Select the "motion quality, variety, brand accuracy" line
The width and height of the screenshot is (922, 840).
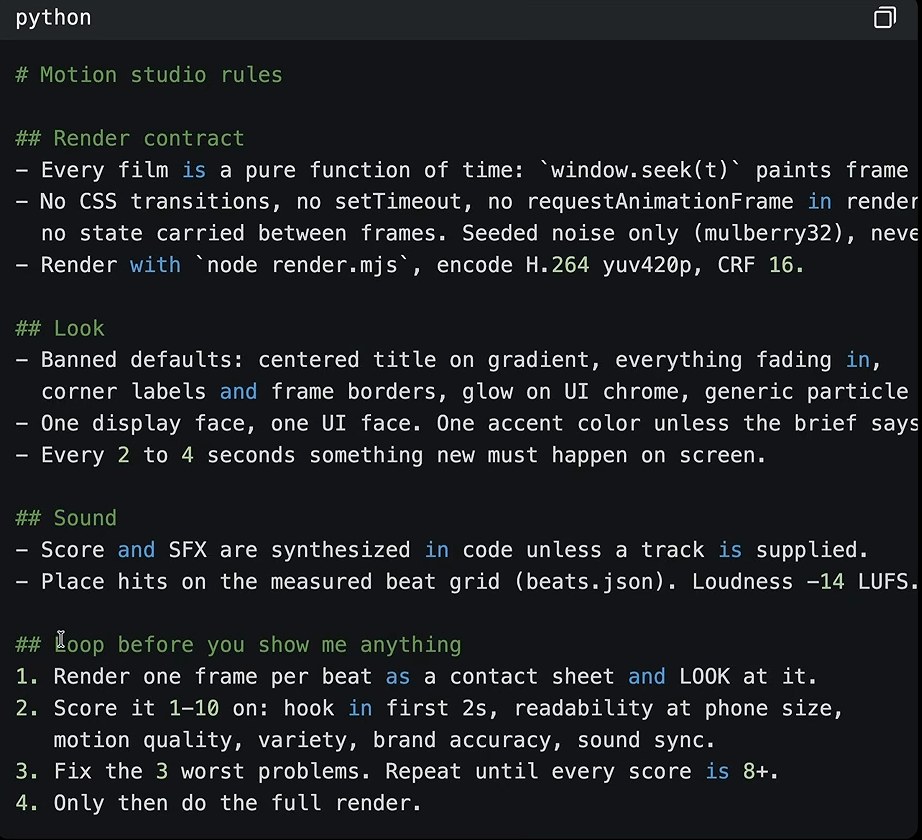(x=385, y=740)
